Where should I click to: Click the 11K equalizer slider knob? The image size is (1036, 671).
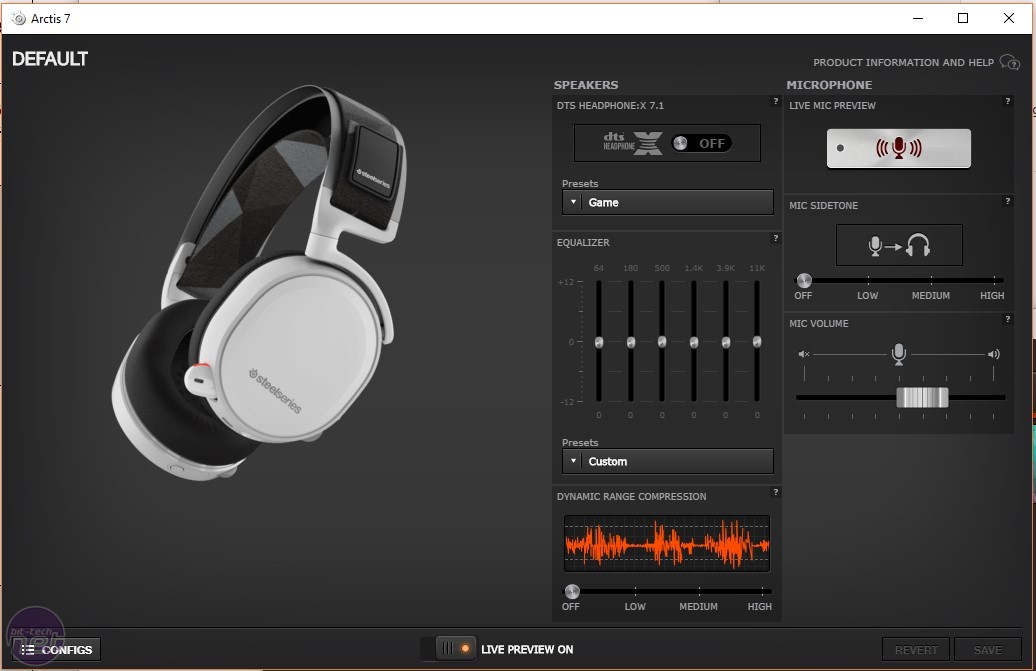(757, 342)
